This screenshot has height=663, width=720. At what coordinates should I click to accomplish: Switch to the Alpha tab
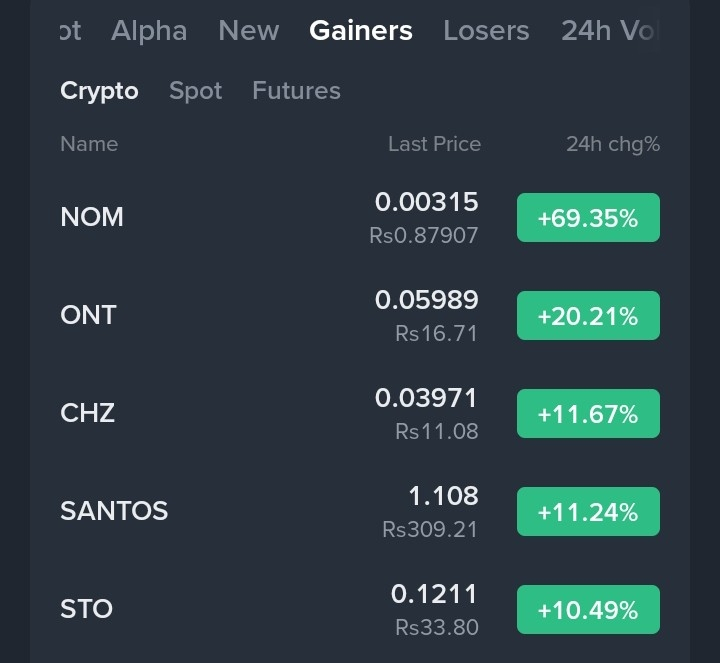(149, 31)
